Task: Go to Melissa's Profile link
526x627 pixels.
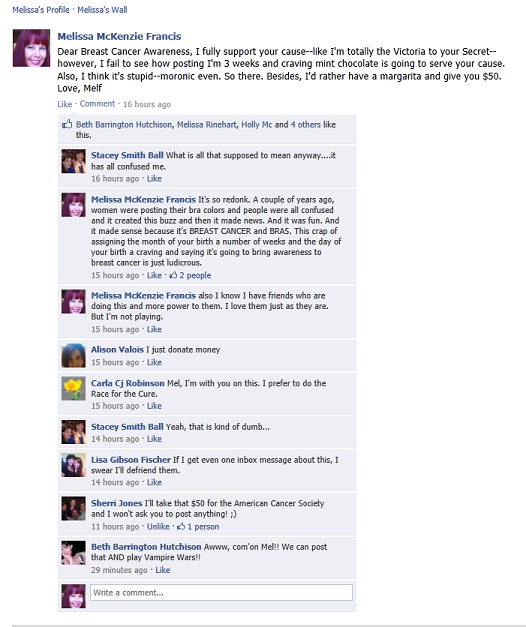Action: pyautogui.click(x=41, y=10)
